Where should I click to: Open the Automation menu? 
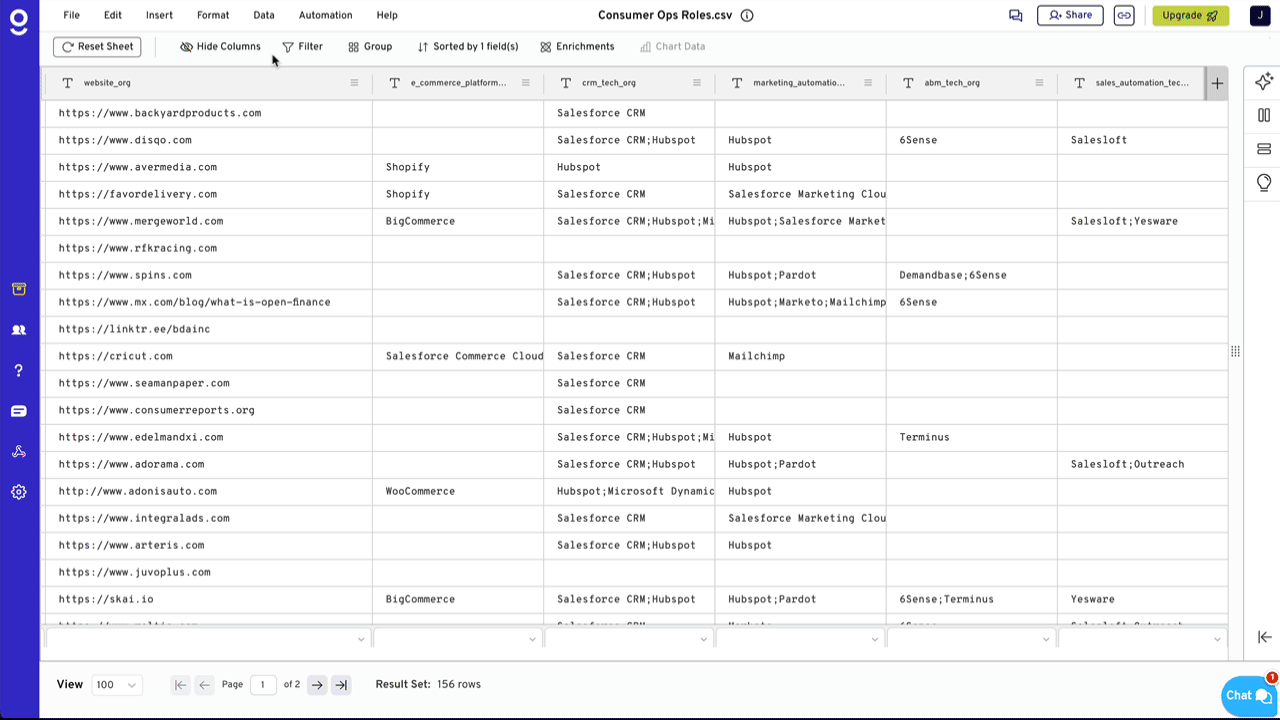tap(325, 16)
